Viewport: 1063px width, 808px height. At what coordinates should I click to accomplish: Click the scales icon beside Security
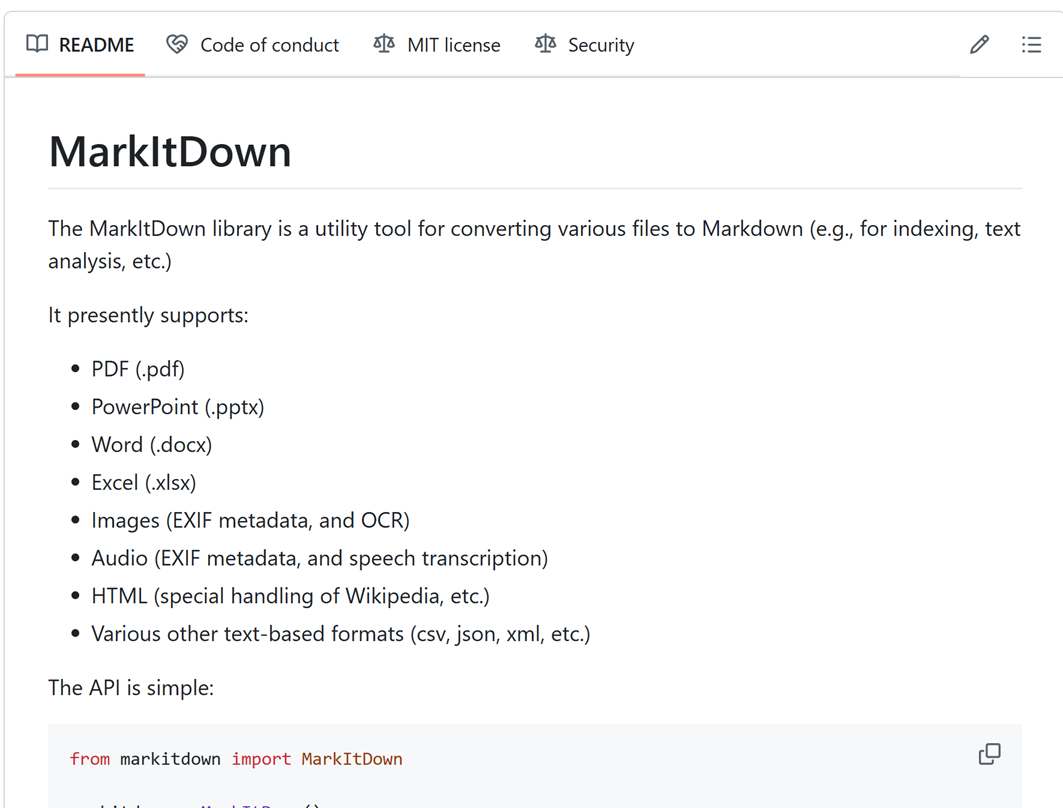pyautogui.click(x=545, y=44)
